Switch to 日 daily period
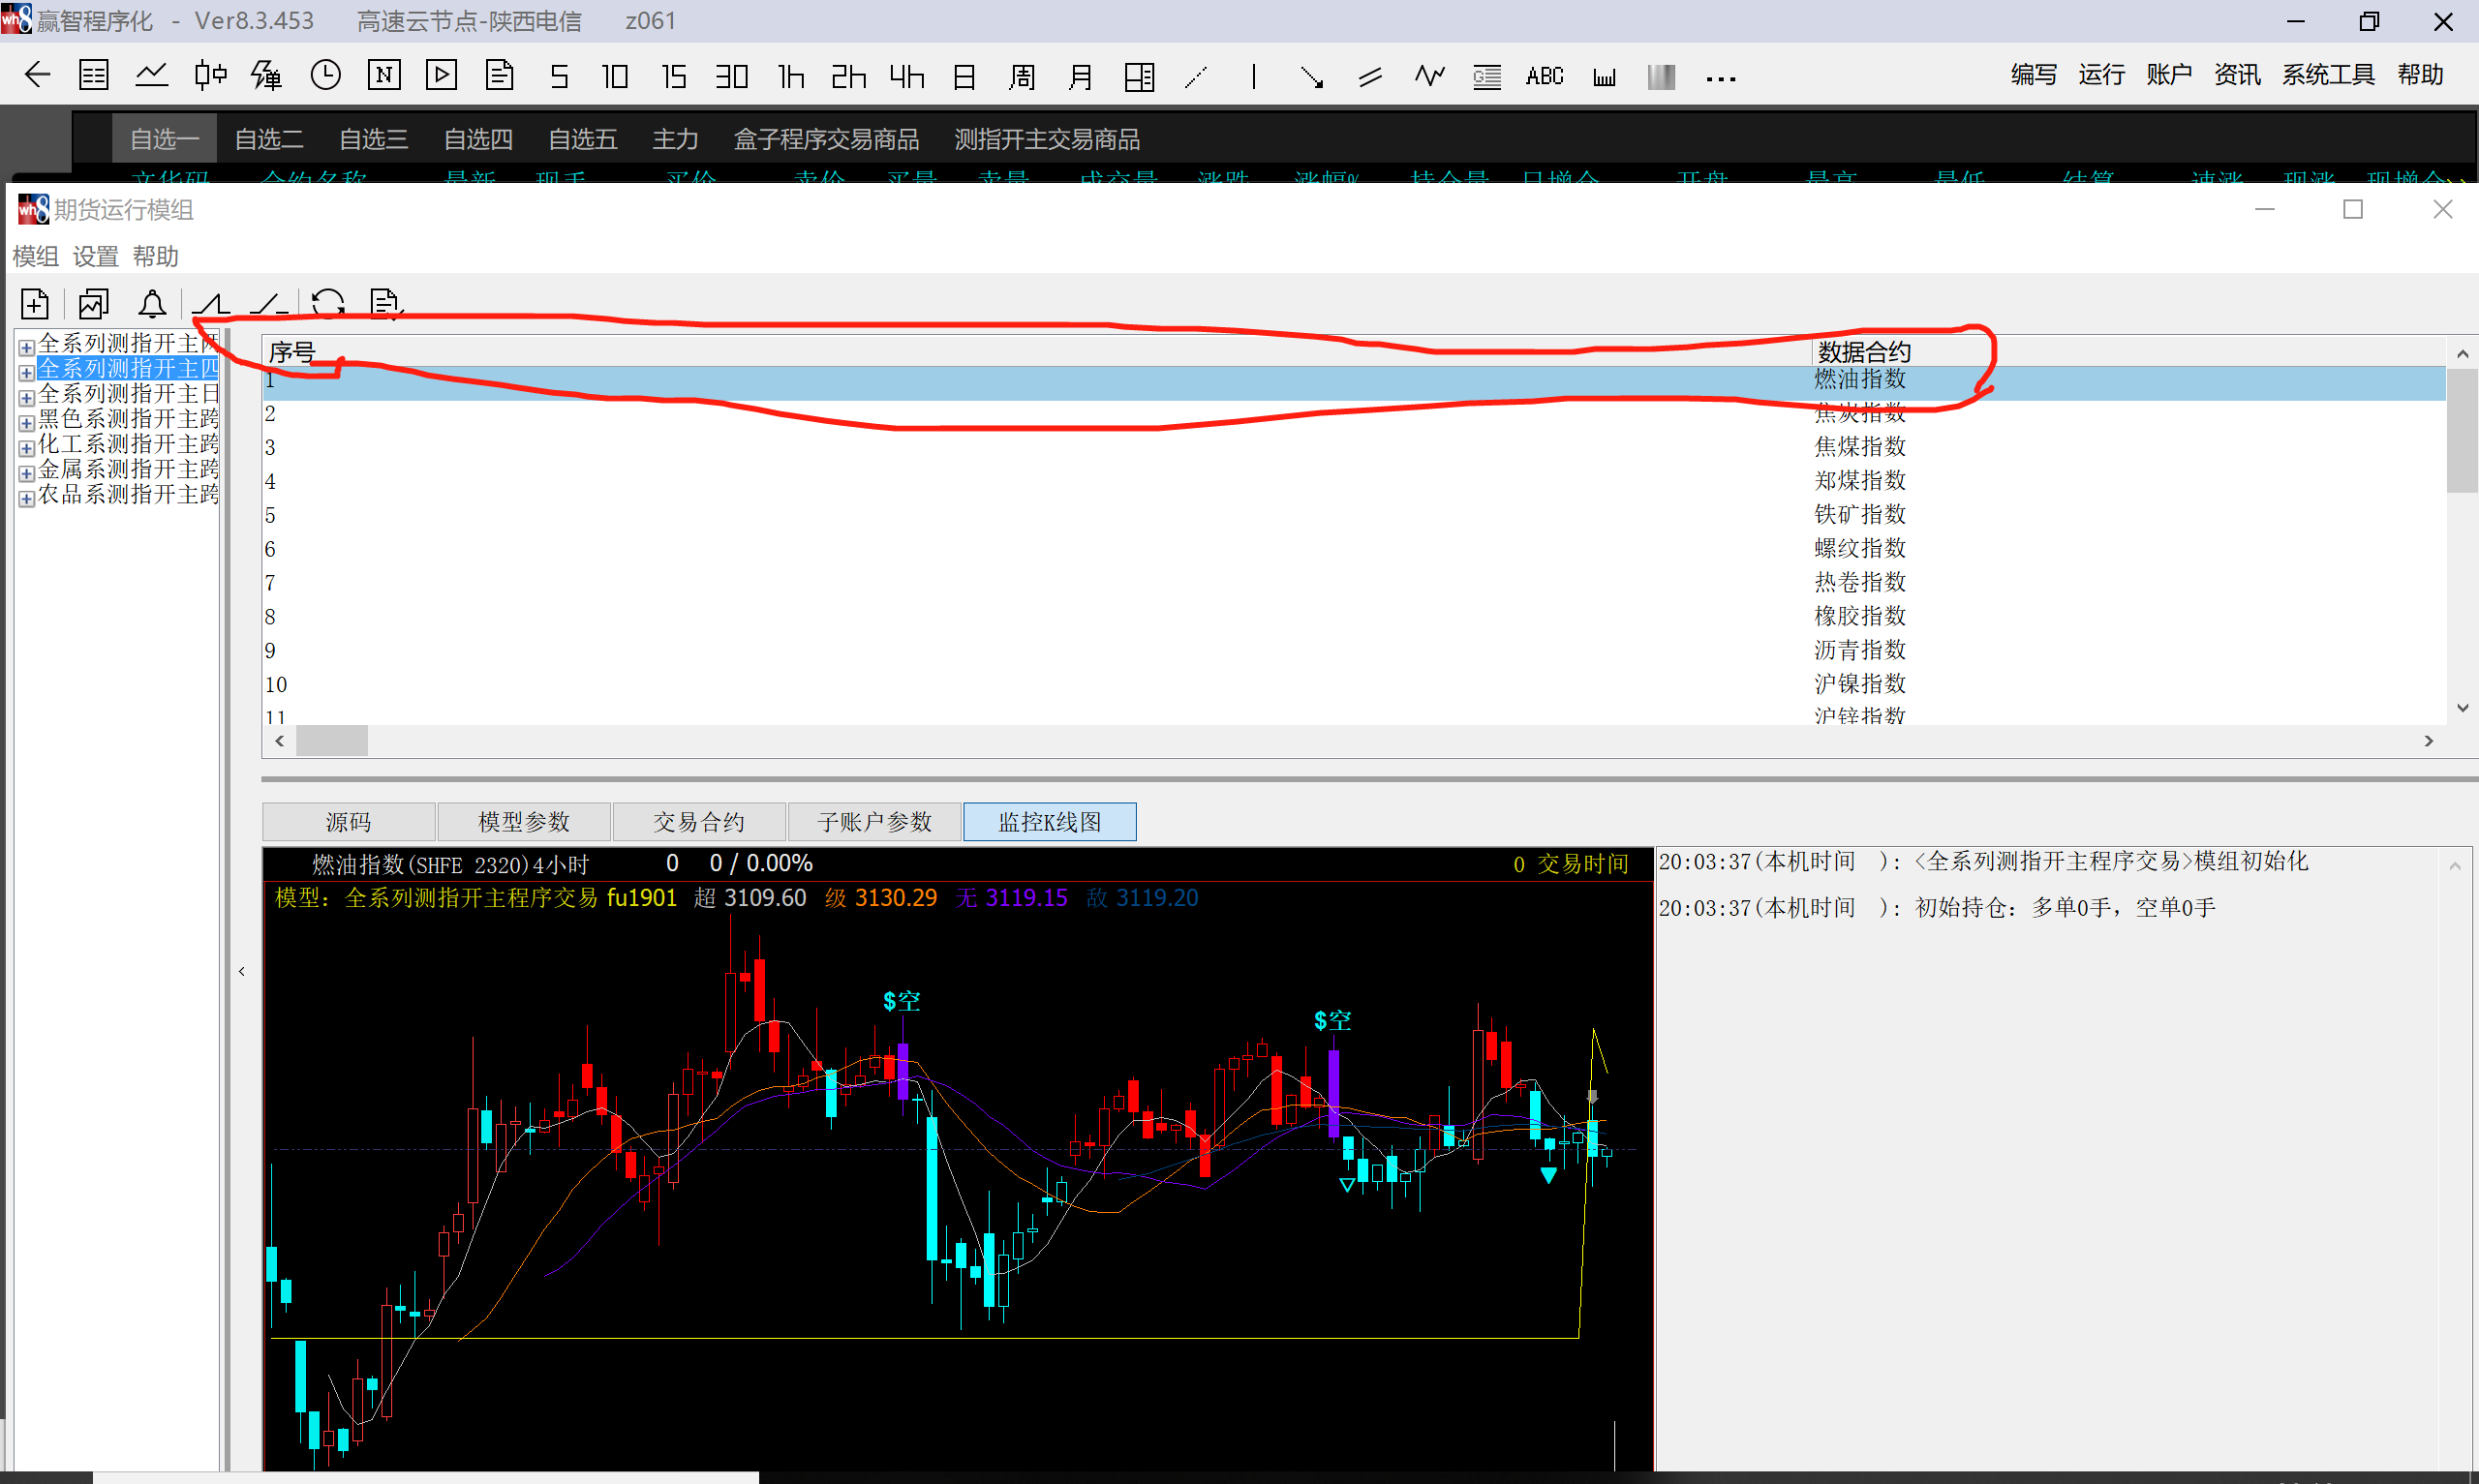 (964, 76)
